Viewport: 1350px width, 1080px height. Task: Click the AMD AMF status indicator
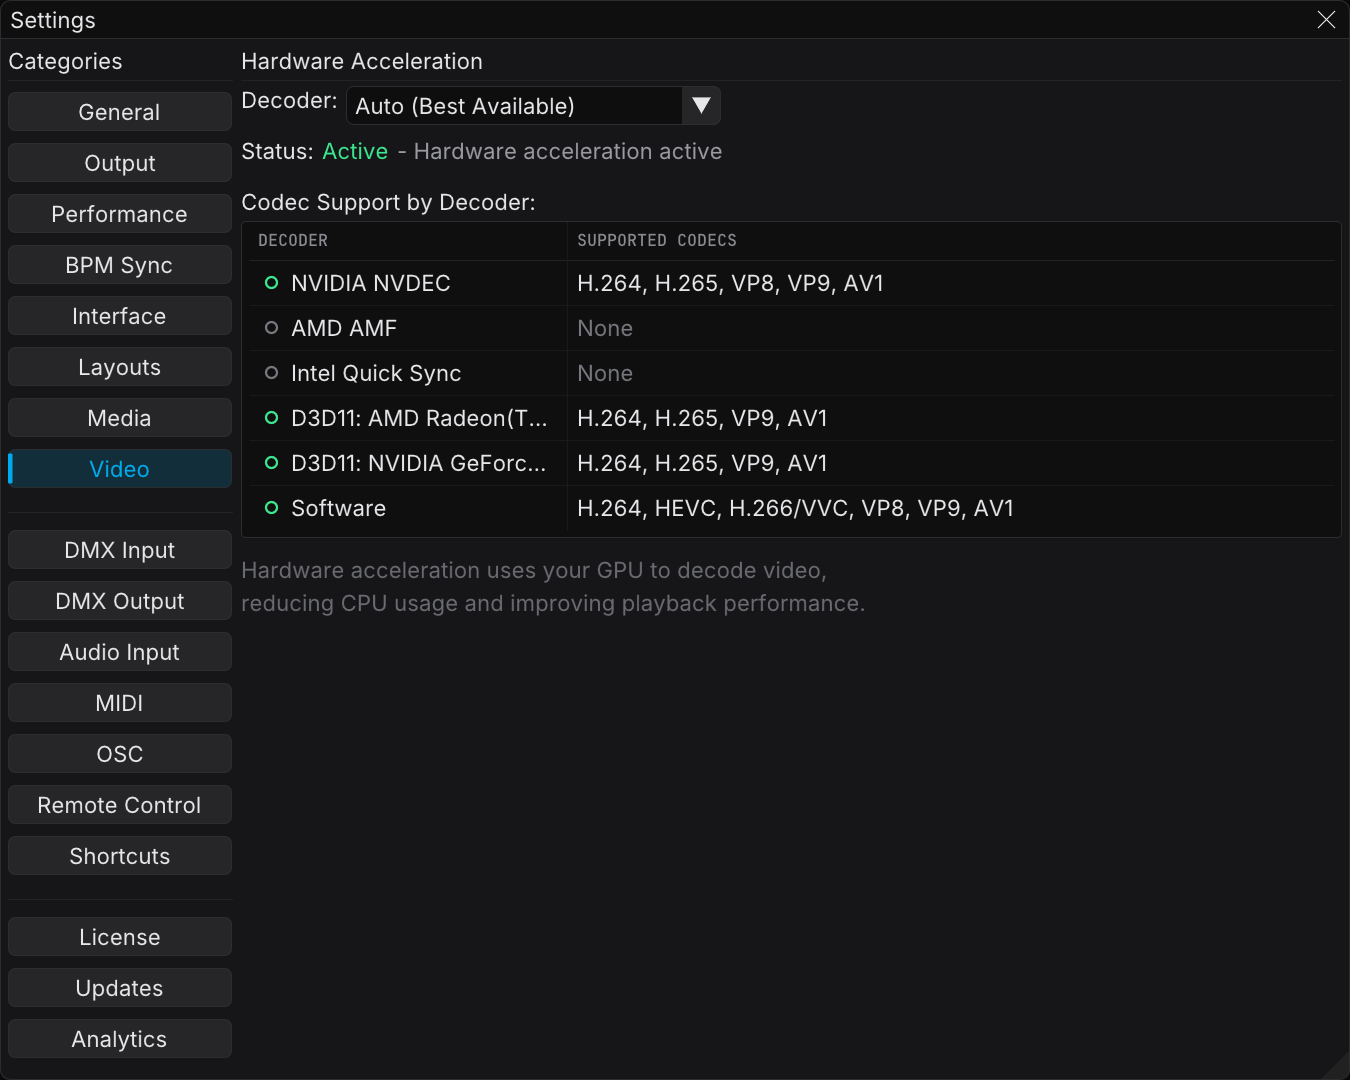pyautogui.click(x=271, y=328)
